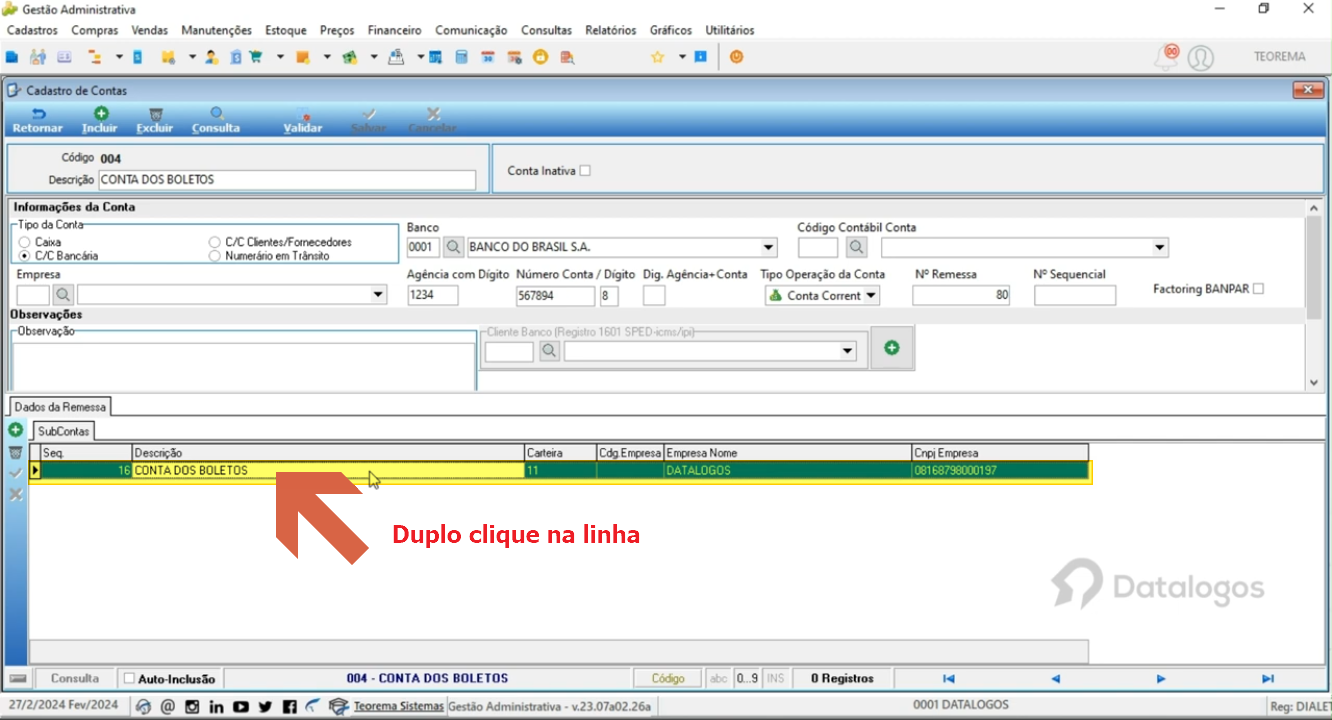Select the Caixa radio button
1332x720 pixels.
(x=24, y=242)
